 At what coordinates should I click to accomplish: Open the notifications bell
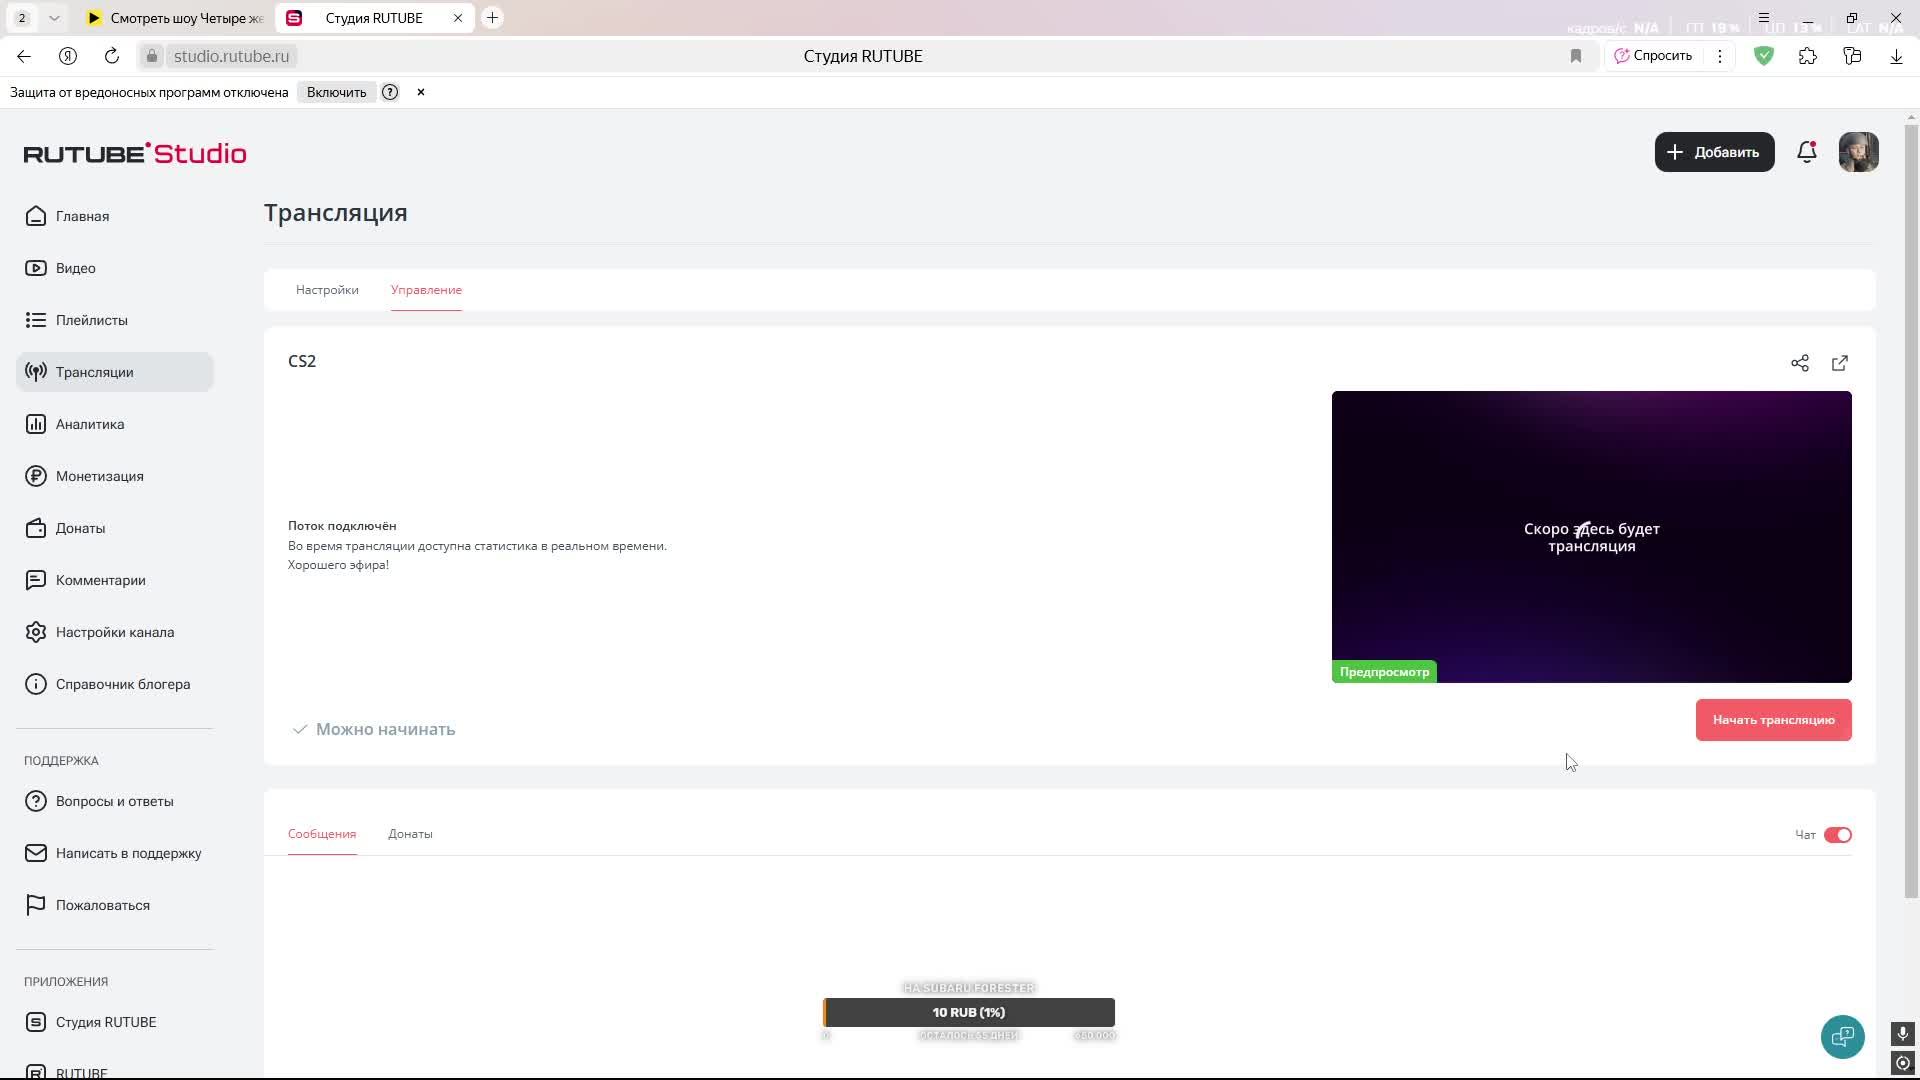point(1806,152)
